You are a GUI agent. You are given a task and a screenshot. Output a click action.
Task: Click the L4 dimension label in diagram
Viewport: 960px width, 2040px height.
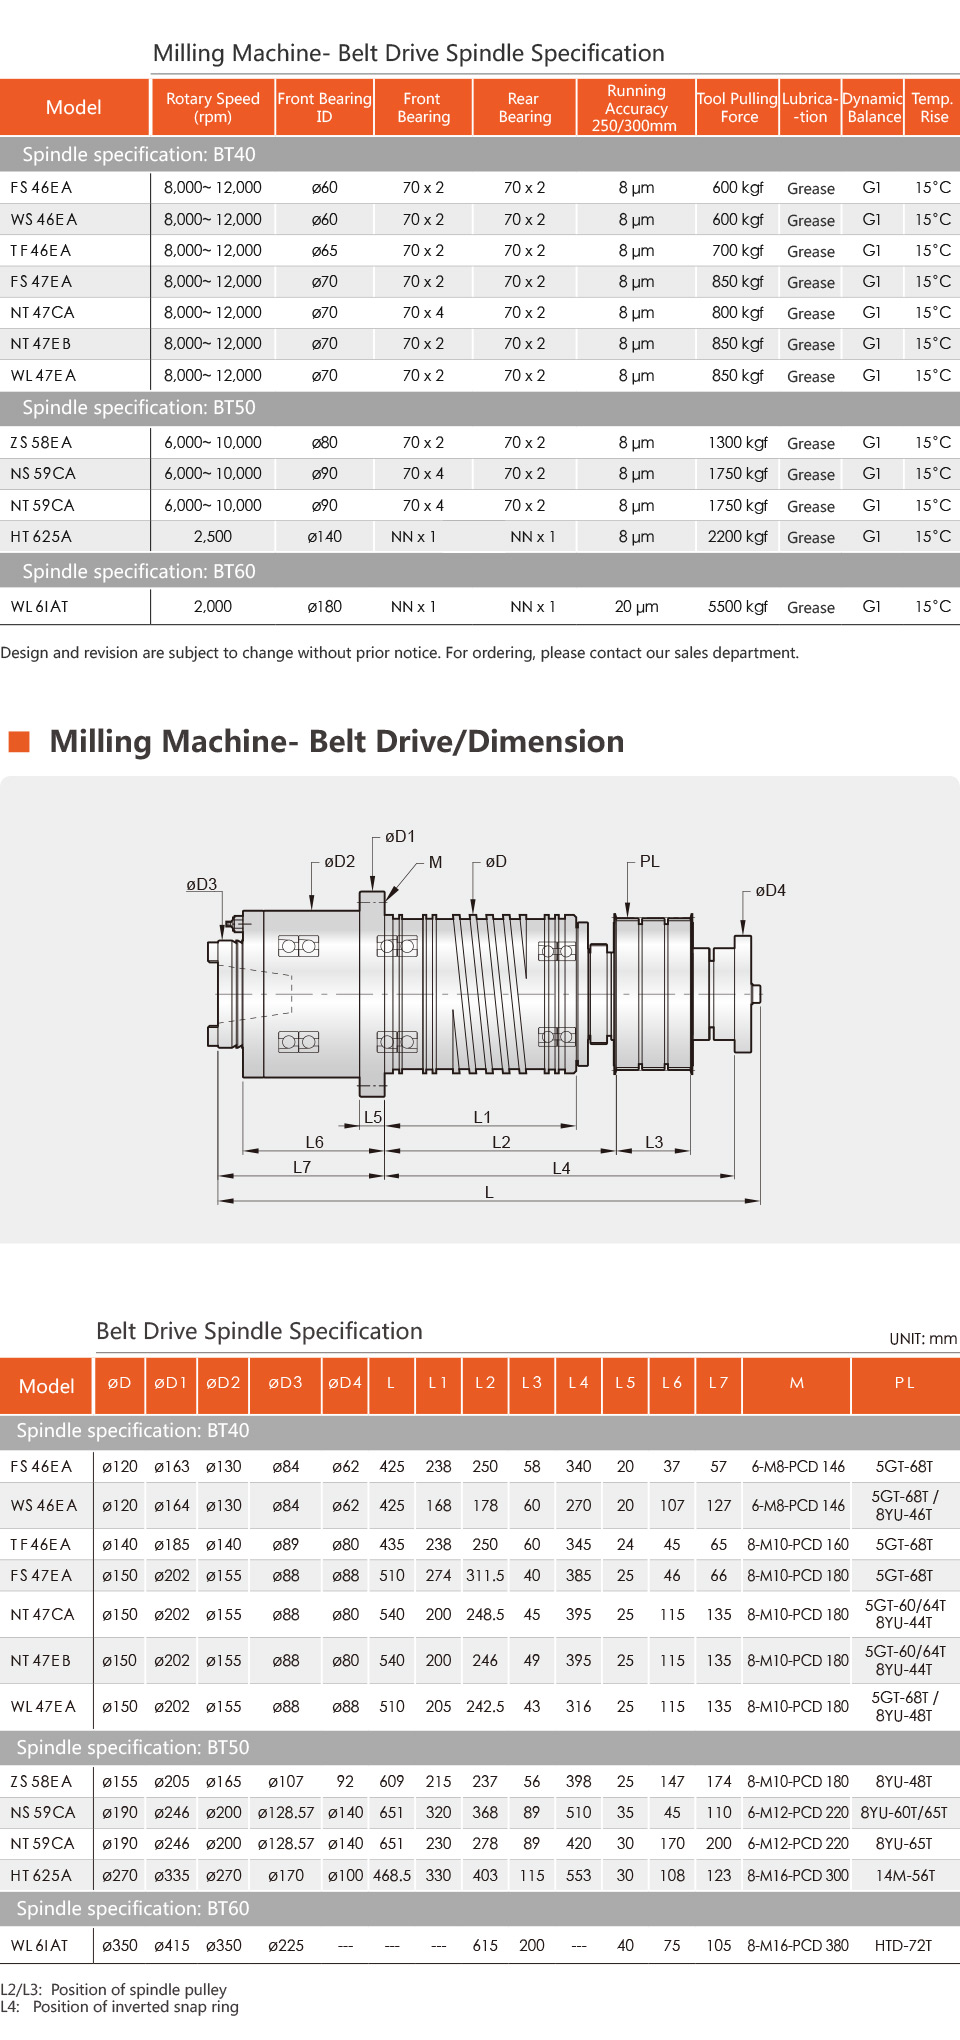[x=561, y=1168]
